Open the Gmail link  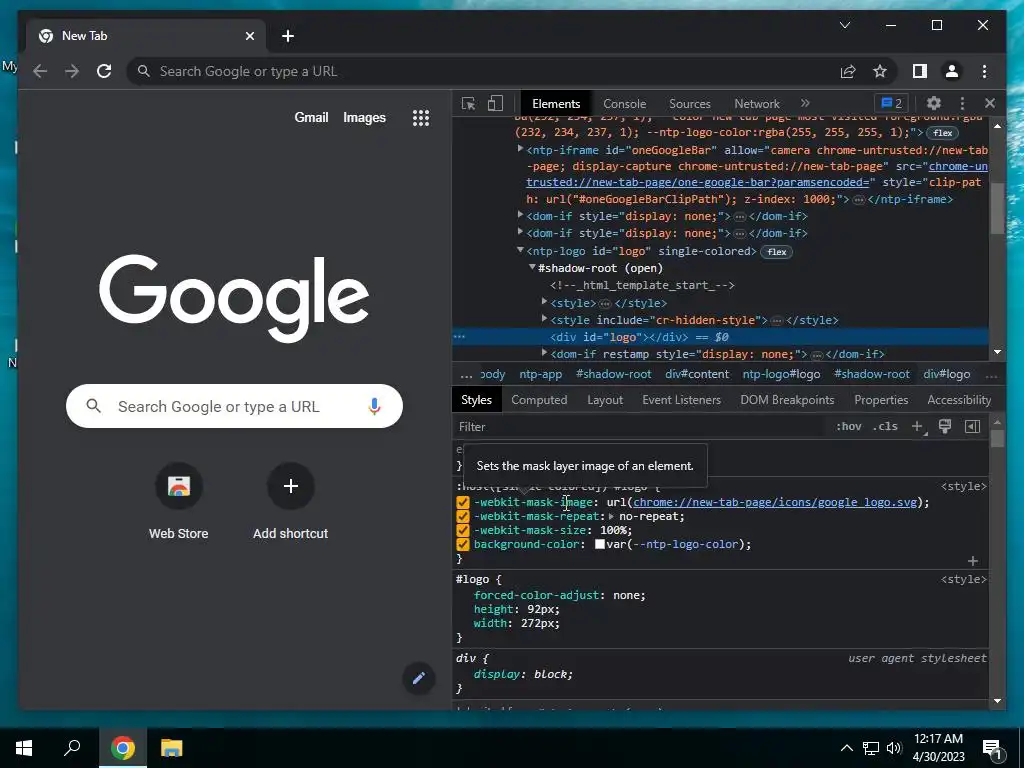tap(311, 118)
